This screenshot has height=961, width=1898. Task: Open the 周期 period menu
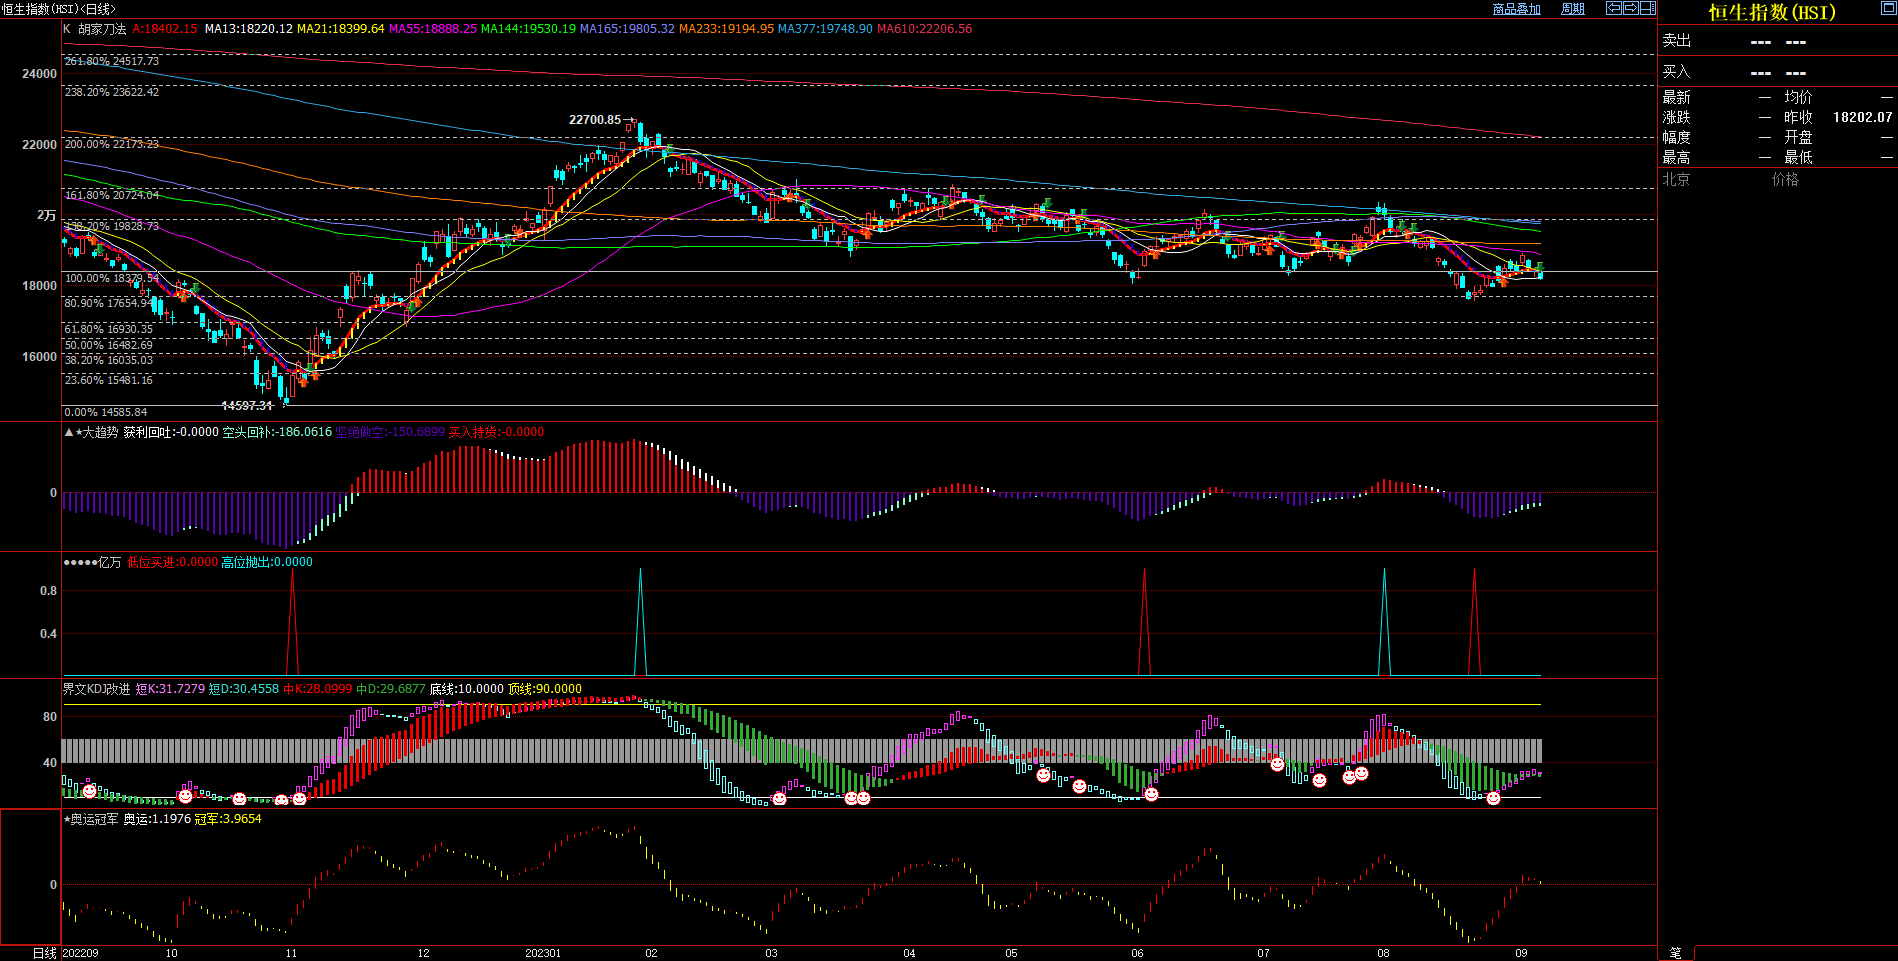coord(1573,9)
